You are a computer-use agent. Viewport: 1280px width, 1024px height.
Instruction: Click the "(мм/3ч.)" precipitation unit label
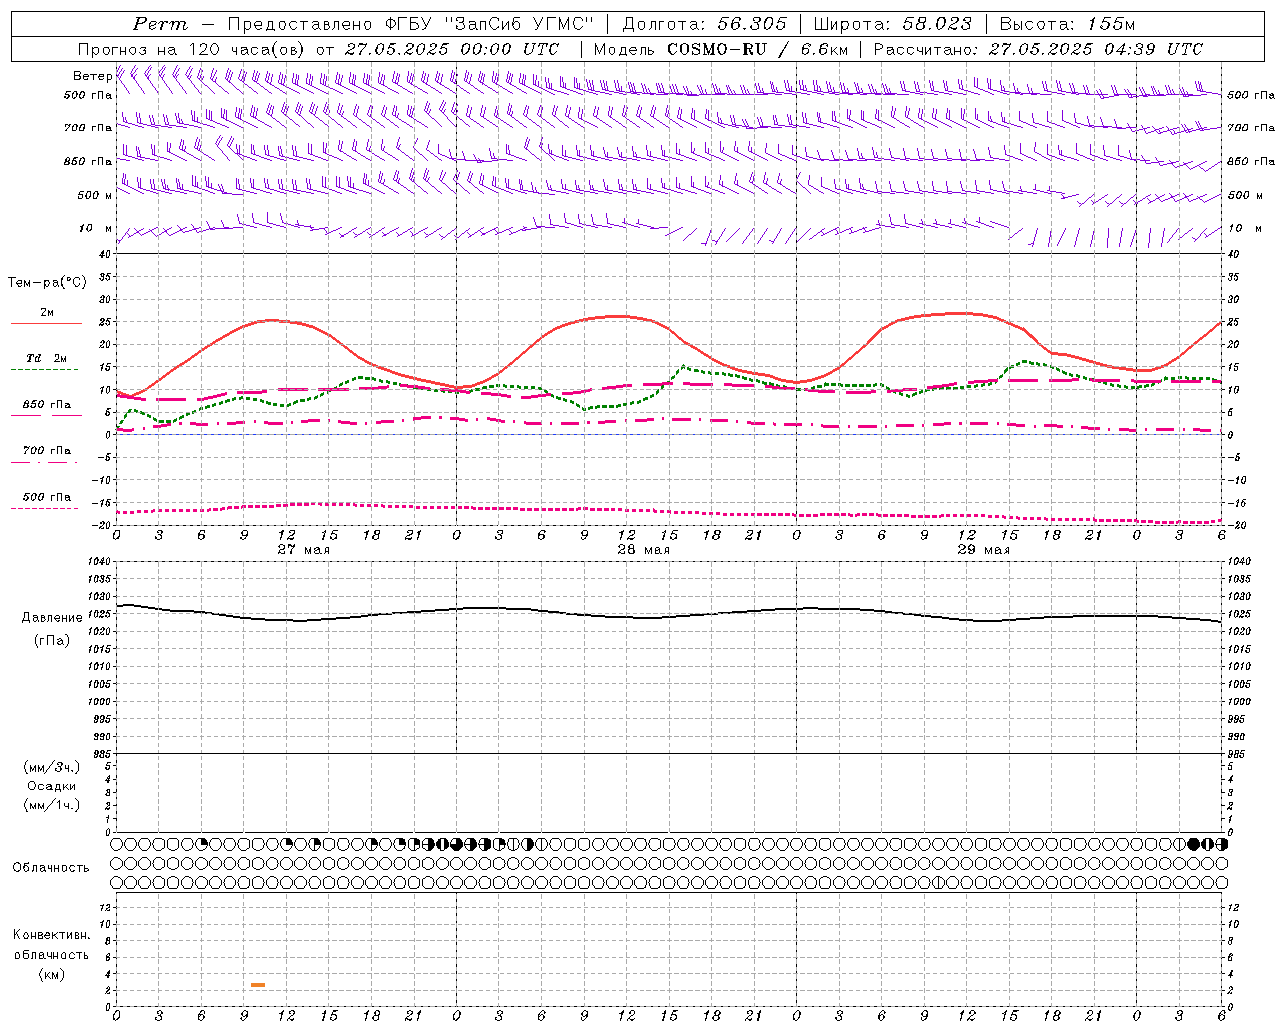(51, 767)
